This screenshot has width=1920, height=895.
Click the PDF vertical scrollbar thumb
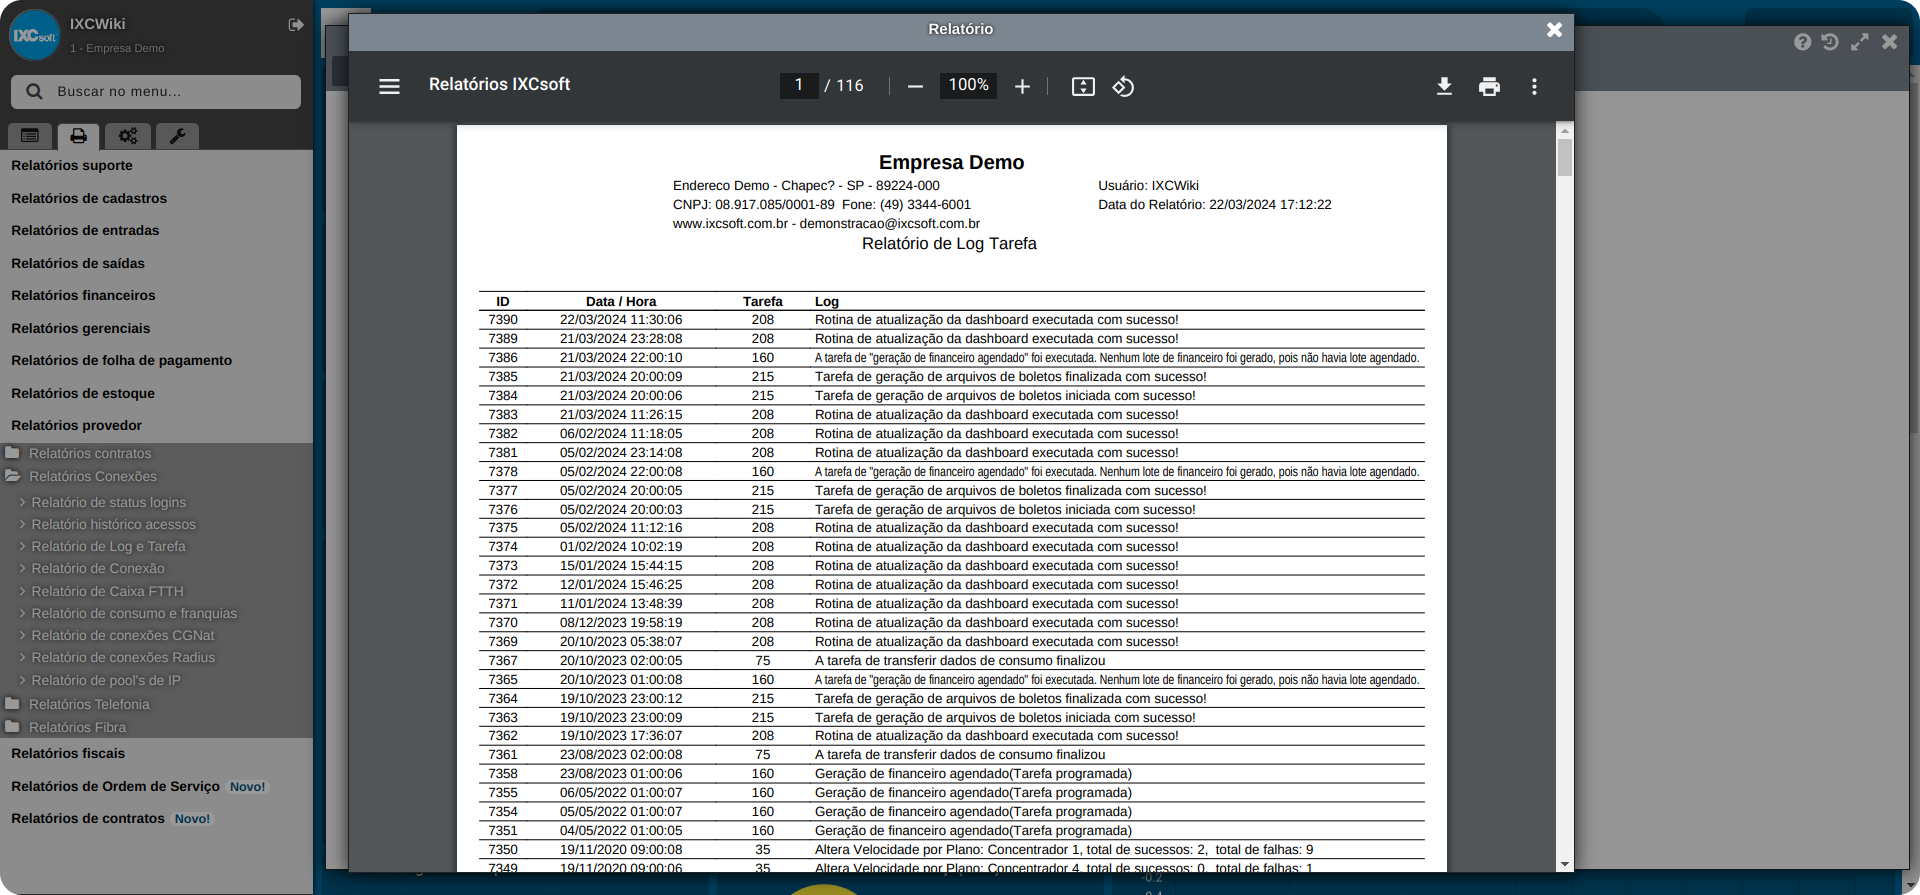(x=1565, y=157)
